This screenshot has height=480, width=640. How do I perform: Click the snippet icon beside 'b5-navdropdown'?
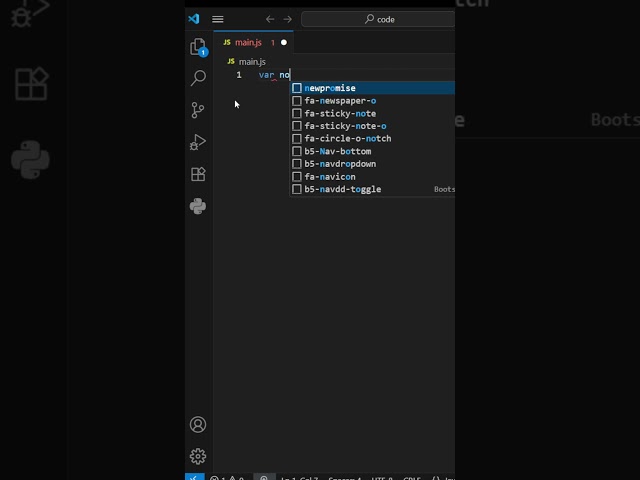point(297,164)
